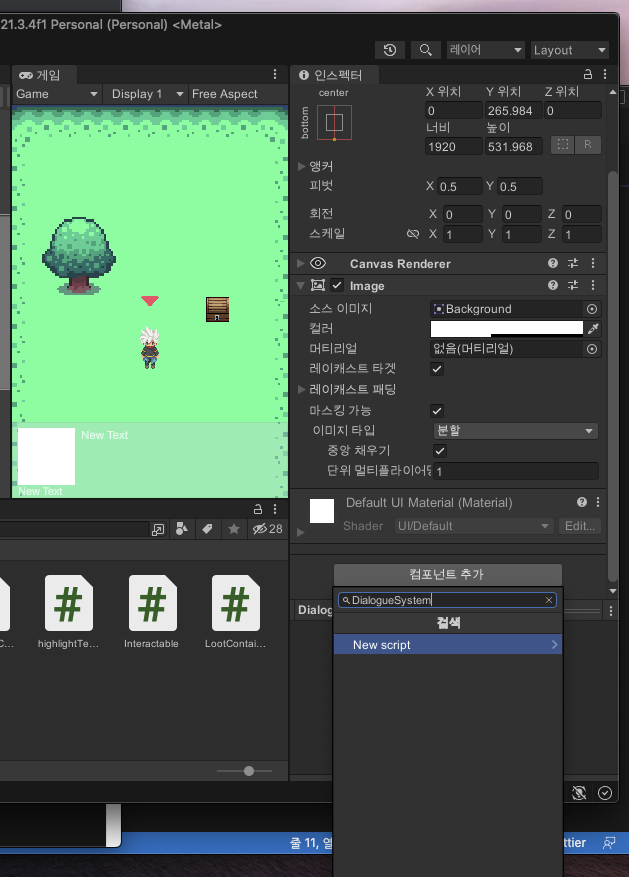Expand the 앵커 section
The width and height of the screenshot is (629, 877).
point(301,166)
